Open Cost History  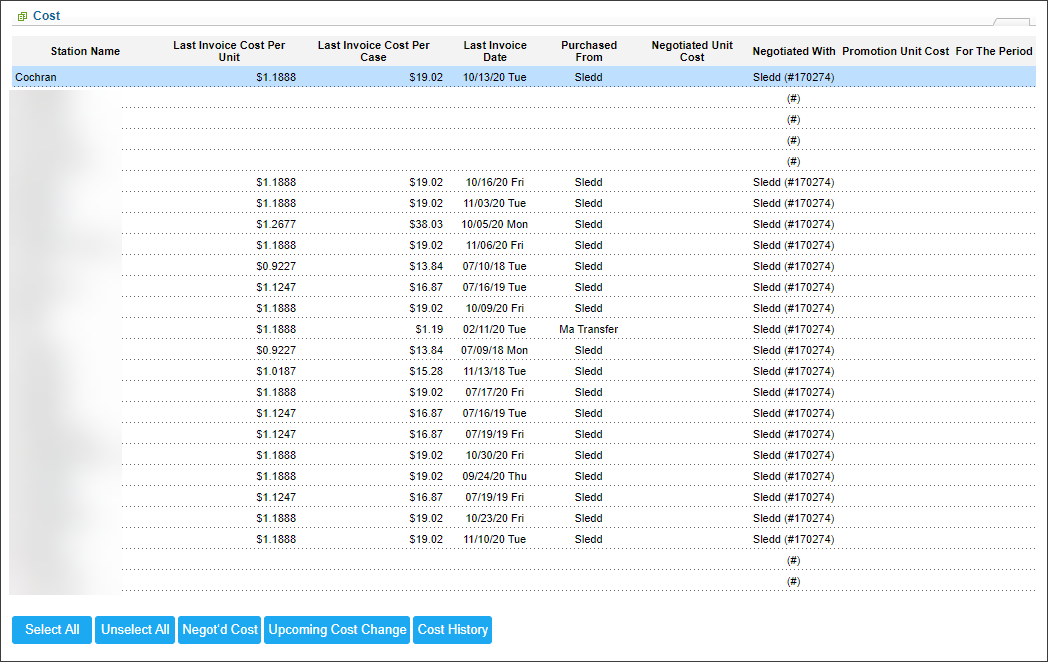452,630
